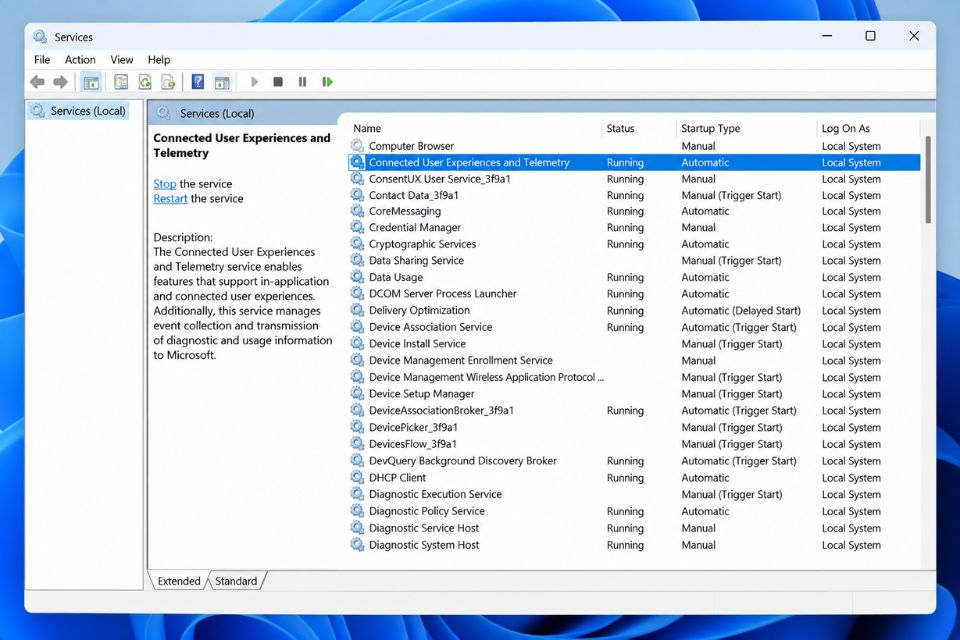Image resolution: width=960 pixels, height=640 pixels.
Task: Select Device Install Service row
Action: pos(634,344)
